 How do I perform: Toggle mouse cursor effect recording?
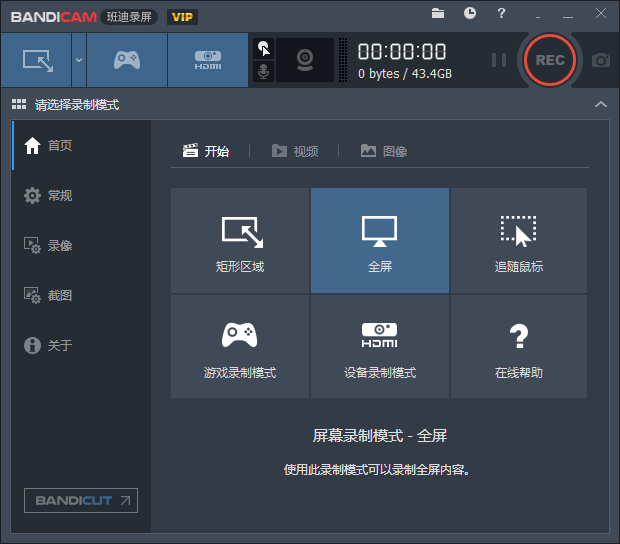(x=263, y=48)
